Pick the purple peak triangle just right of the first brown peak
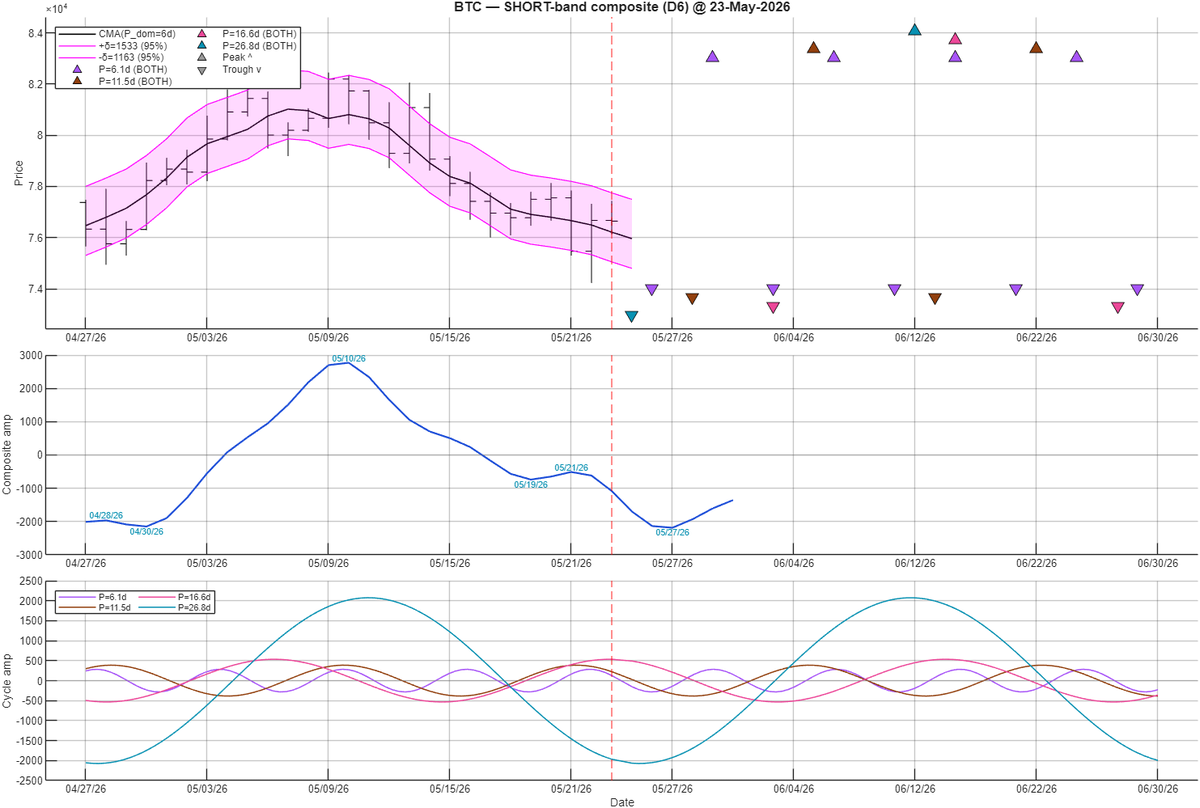This screenshot has width=1200, height=808. pos(834,57)
